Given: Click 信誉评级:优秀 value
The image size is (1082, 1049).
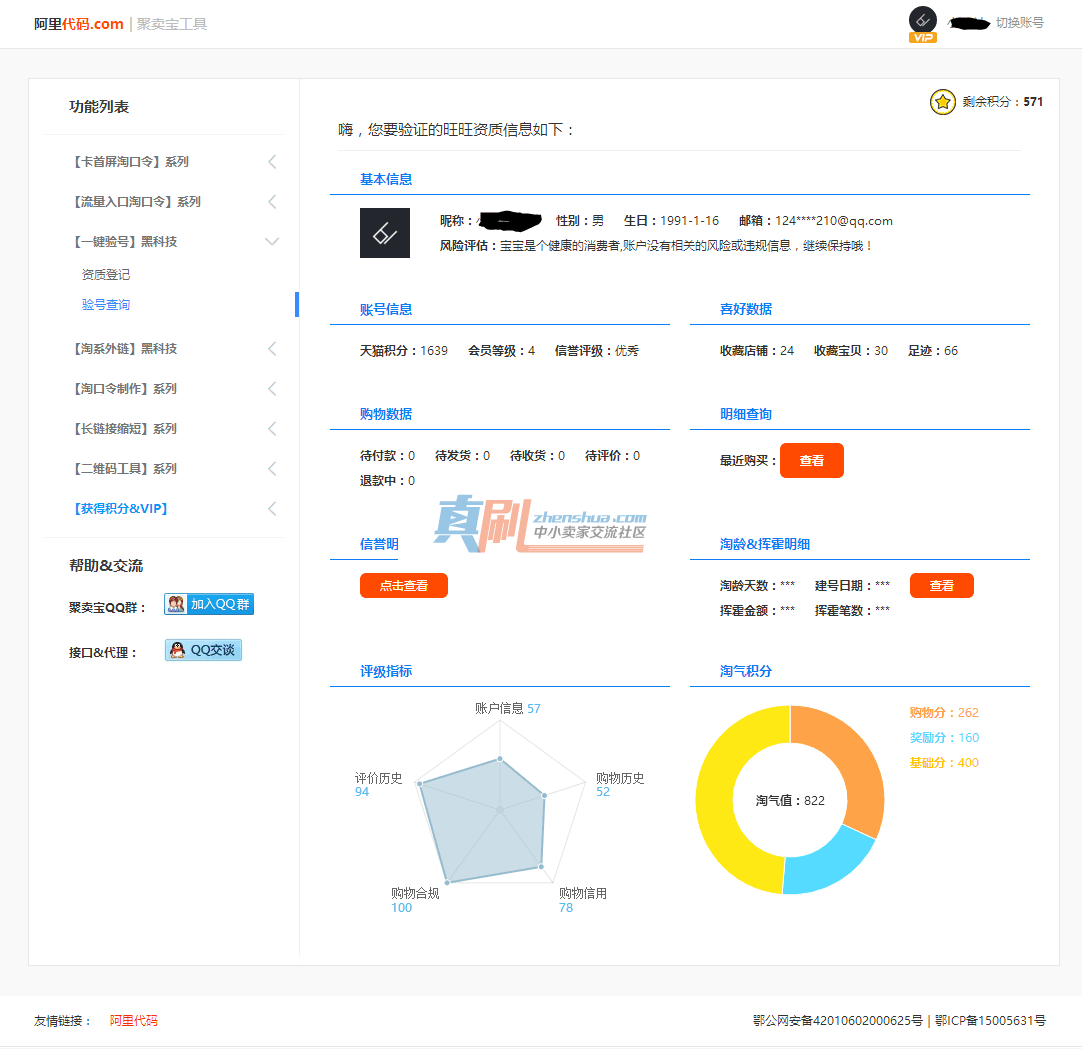Looking at the screenshot, I should (x=596, y=351).
